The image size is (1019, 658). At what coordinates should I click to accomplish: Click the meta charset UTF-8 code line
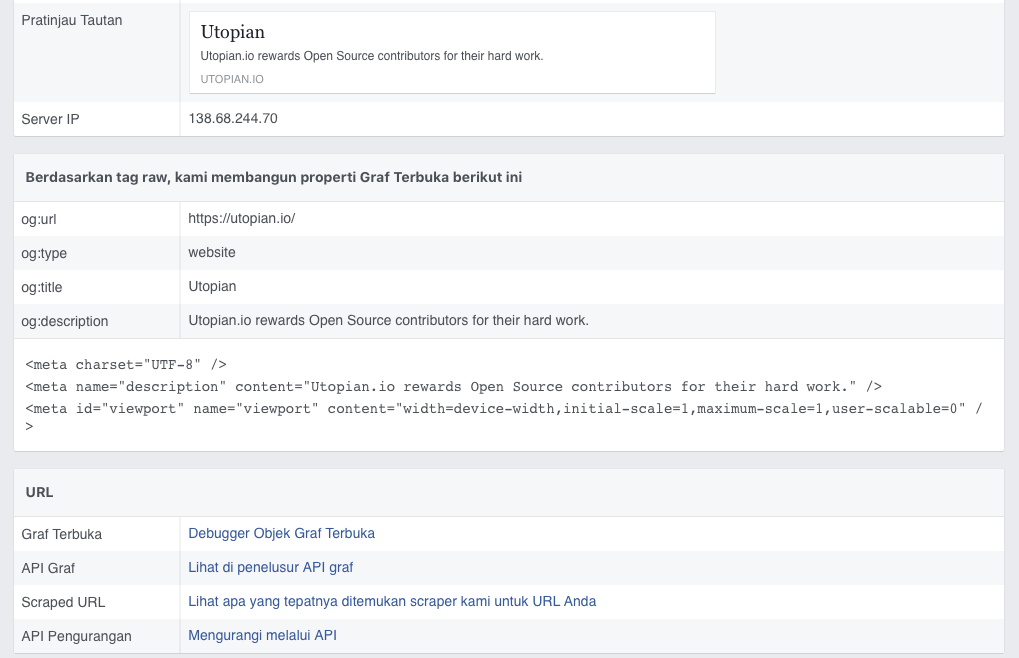[x=126, y=365]
